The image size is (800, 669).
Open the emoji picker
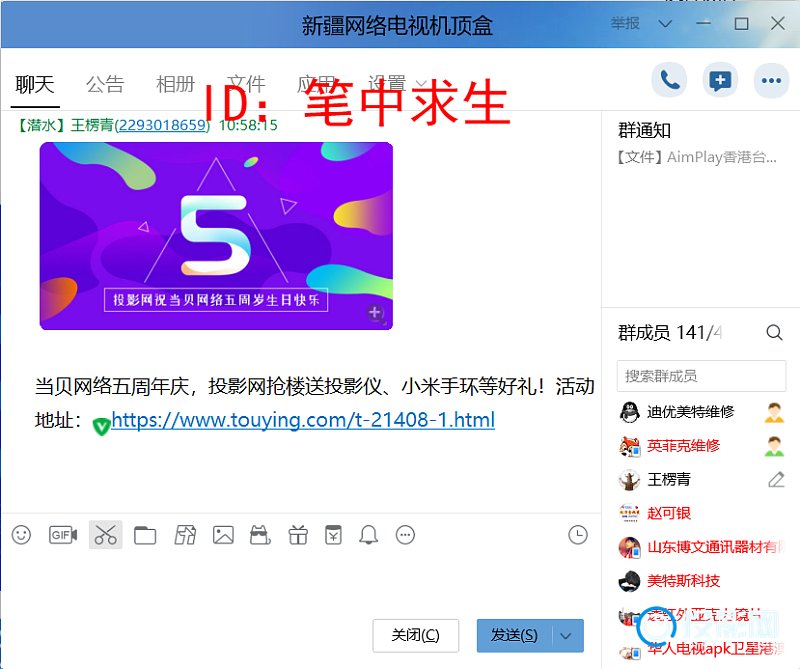tap(21, 535)
